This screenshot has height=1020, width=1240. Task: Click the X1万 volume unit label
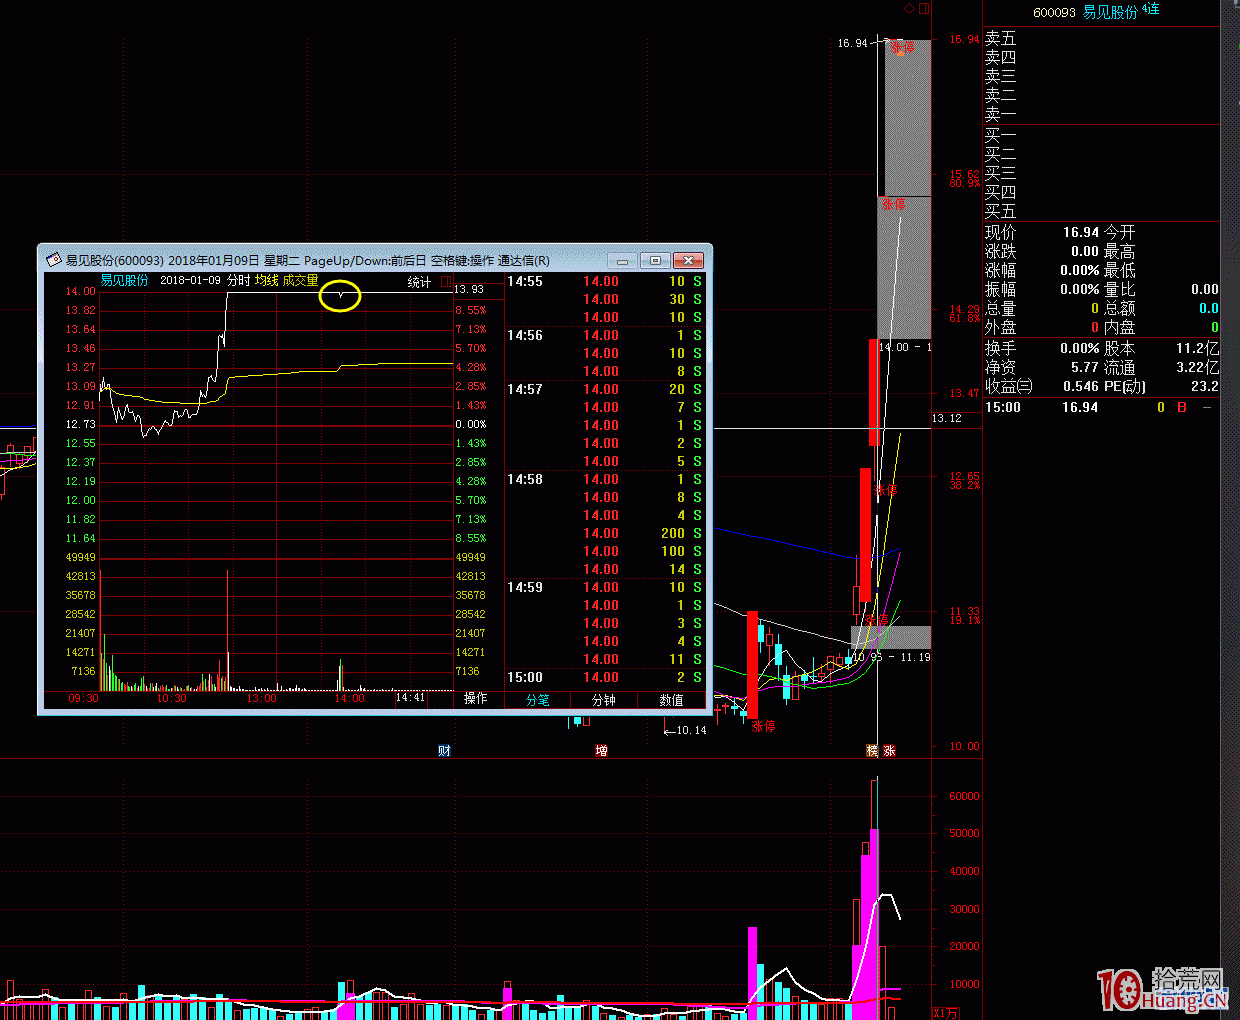coord(945,1013)
